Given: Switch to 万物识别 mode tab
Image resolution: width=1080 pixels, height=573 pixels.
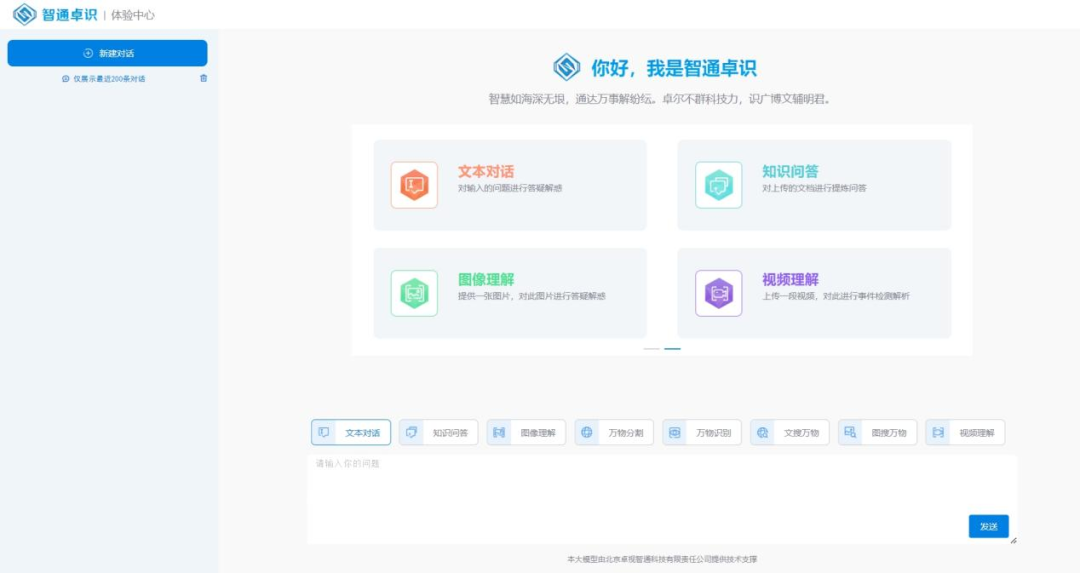Looking at the screenshot, I should coord(702,433).
